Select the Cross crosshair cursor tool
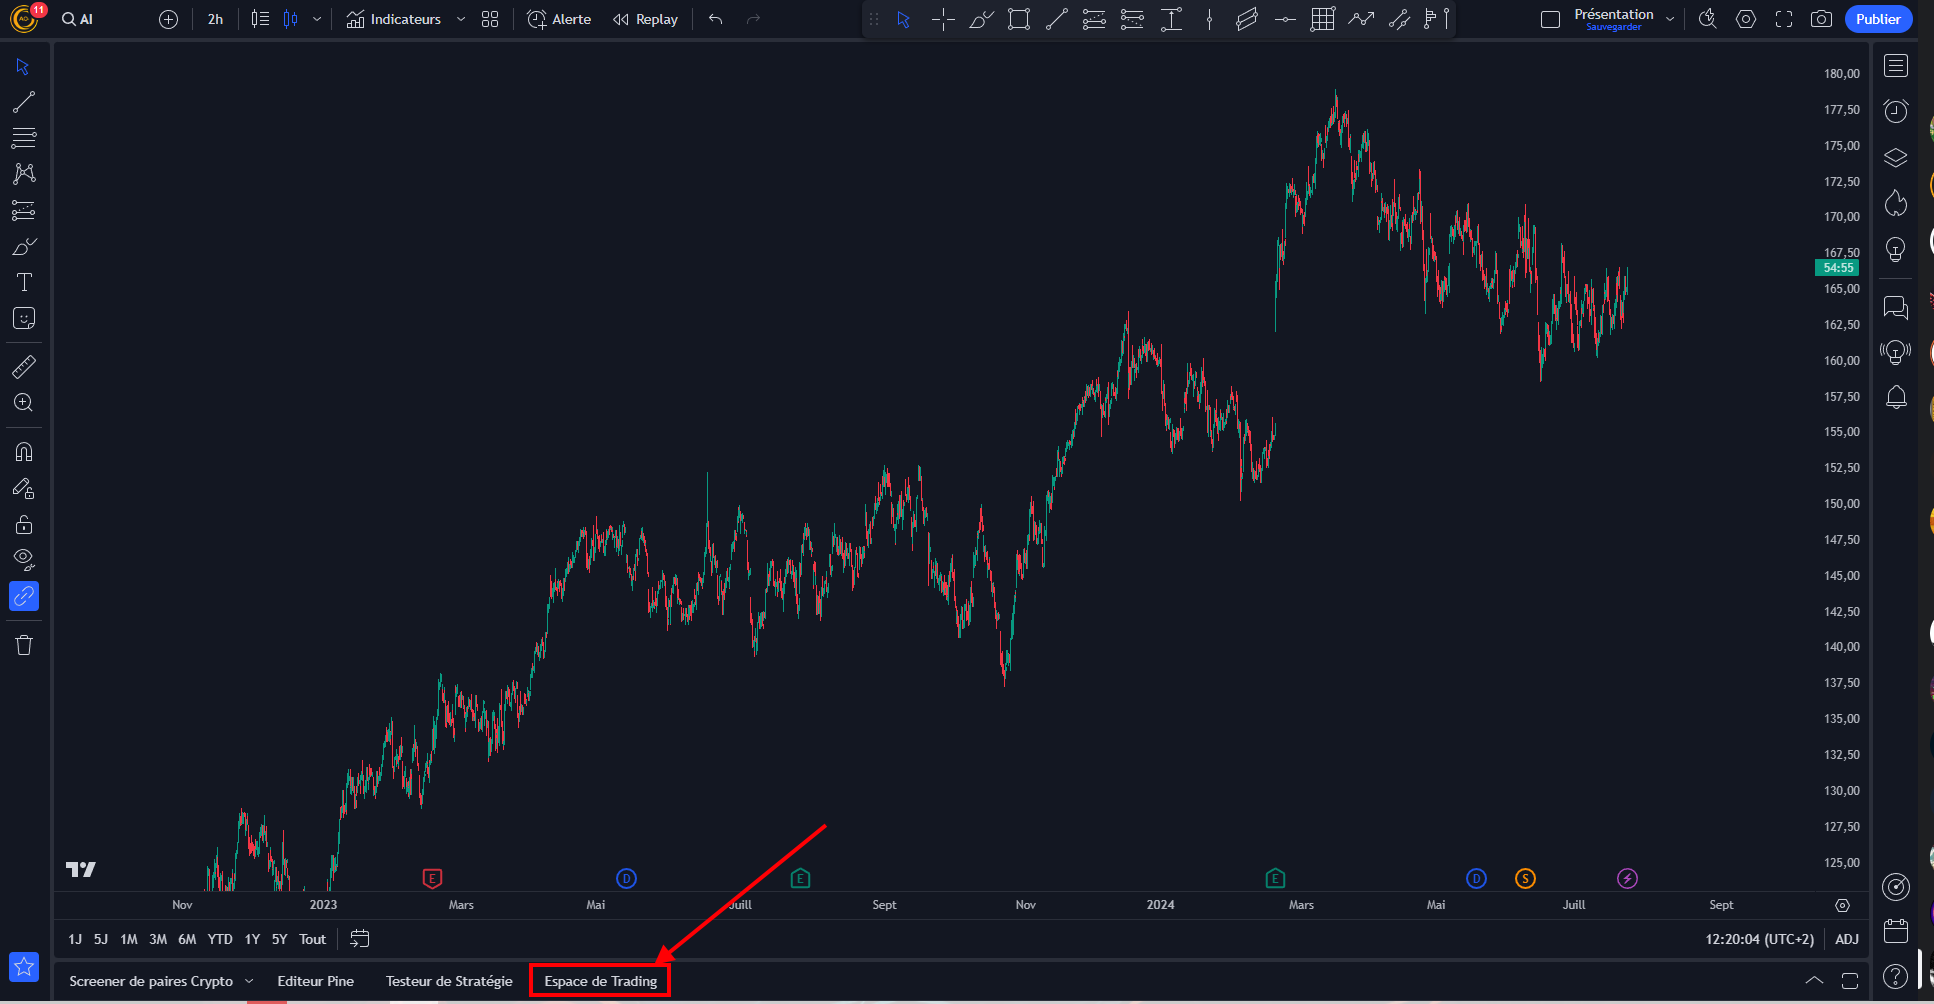The image size is (1934, 1004). tap(941, 19)
